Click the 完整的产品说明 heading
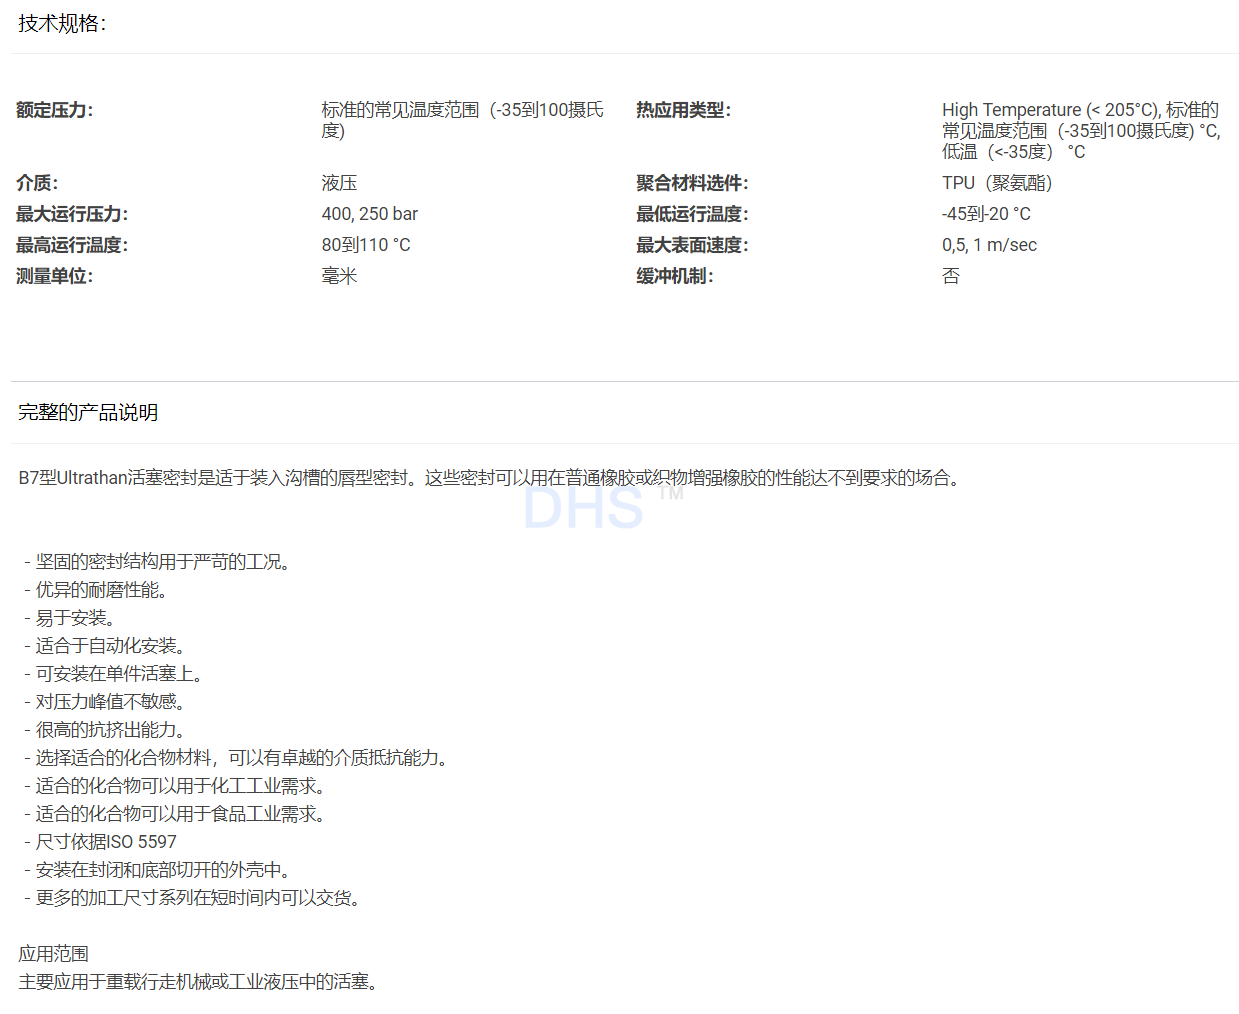 pyautogui.click(x=88, y=412)
